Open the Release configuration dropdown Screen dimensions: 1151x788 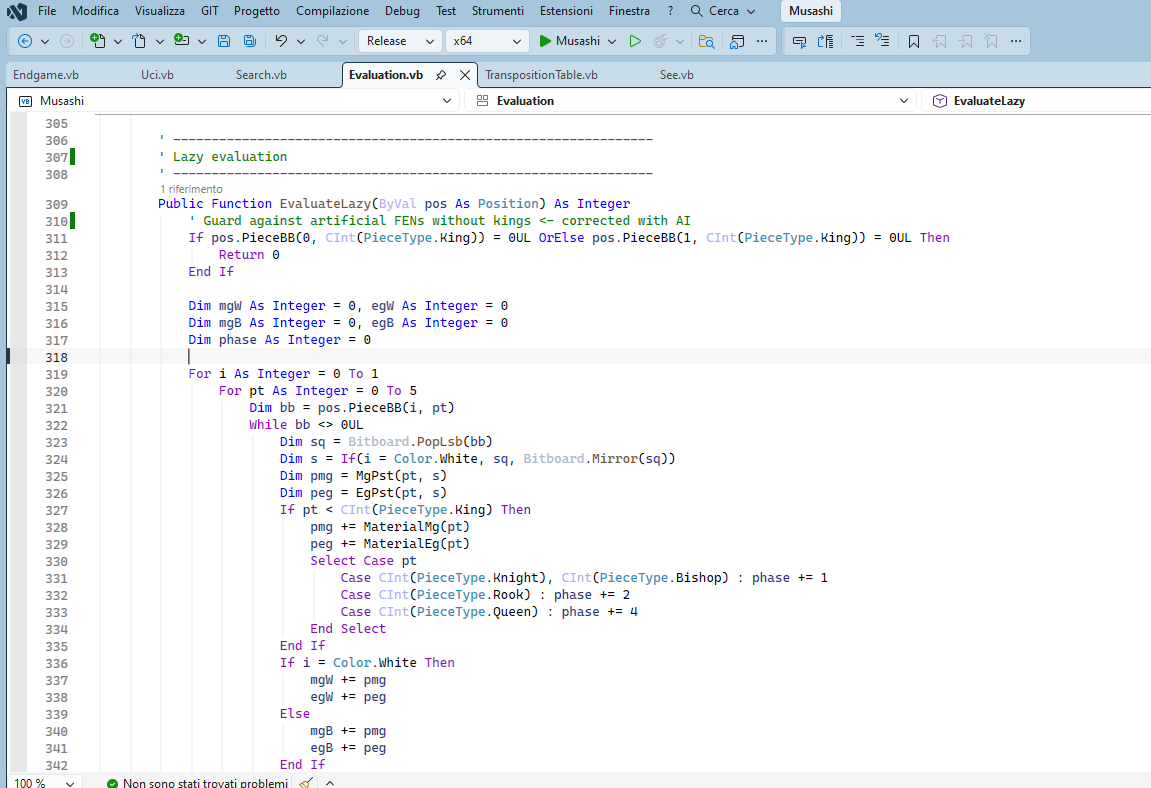pos(400,41)
